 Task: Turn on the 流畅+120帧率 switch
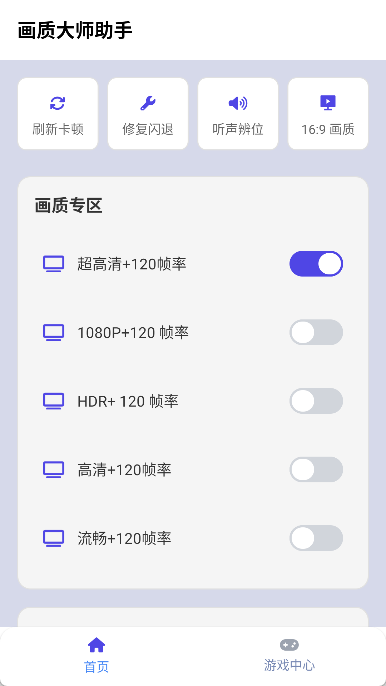click(x=316, y=538)
